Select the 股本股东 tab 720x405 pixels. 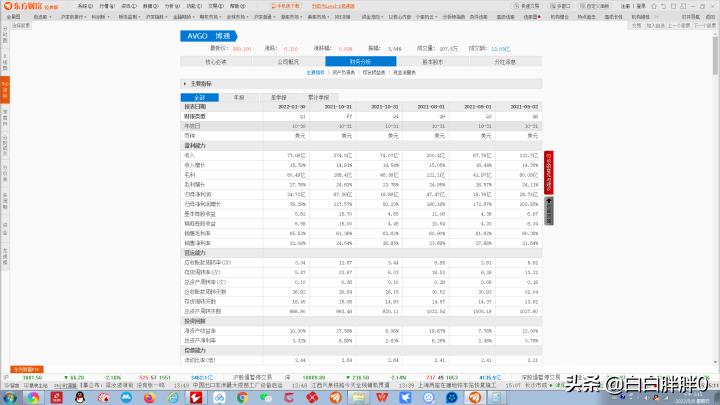pos(433,62)
